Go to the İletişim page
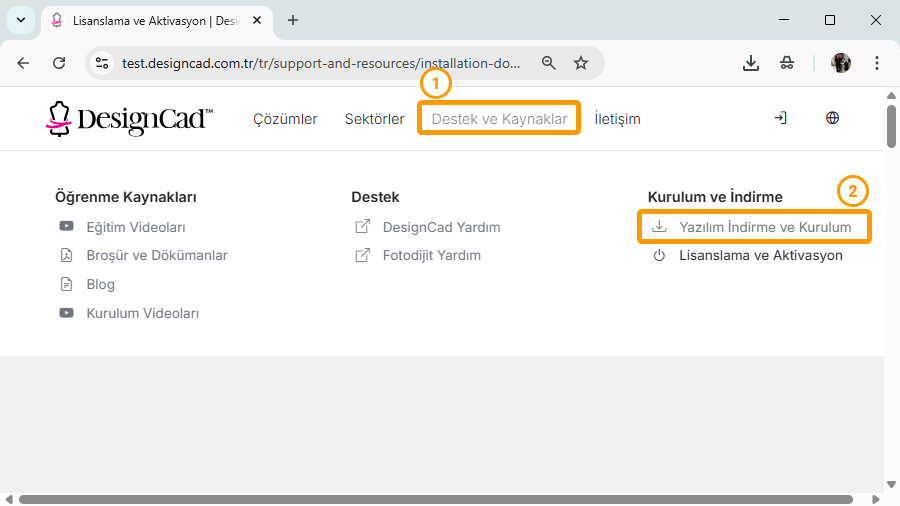 (617, 119)
